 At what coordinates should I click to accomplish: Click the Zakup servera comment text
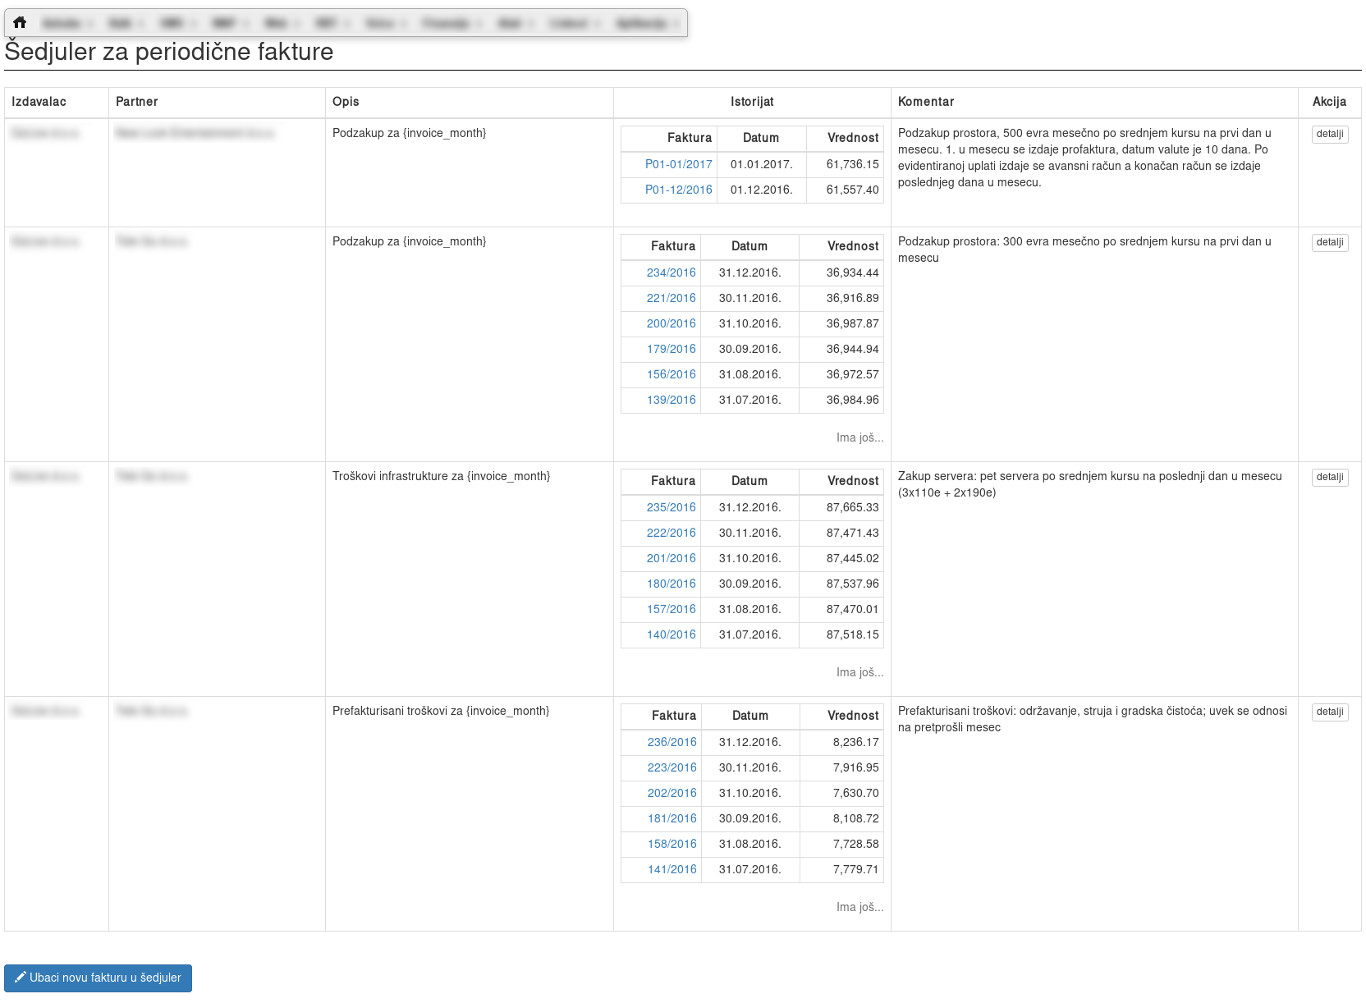coord(1090,485)
